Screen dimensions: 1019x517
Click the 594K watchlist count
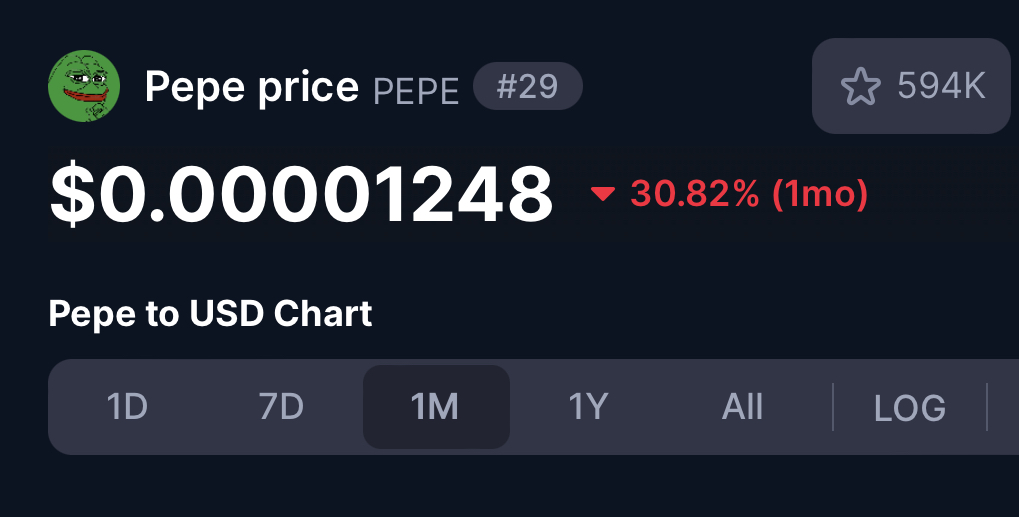coord(942,86)
